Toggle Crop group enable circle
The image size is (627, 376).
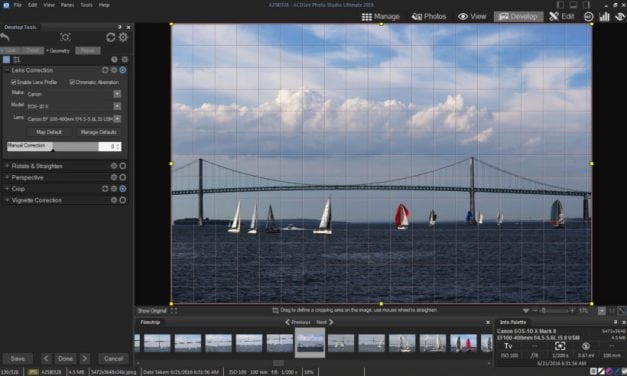point(123,188)
